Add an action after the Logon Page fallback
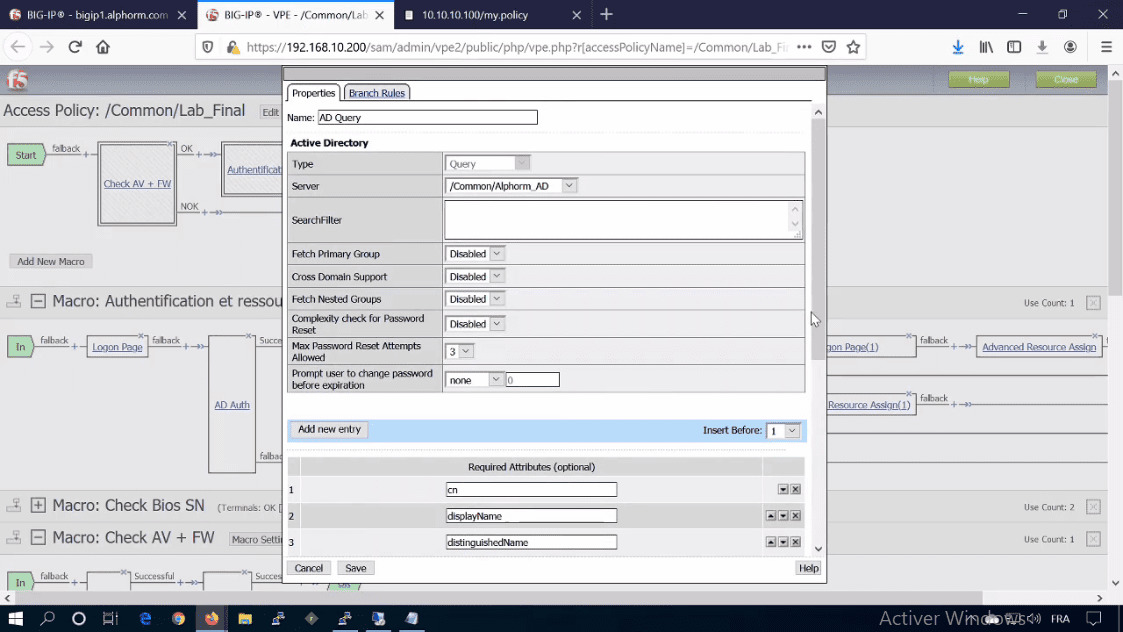This screenshot has width=1123, height=632. (x=186, y=347)
